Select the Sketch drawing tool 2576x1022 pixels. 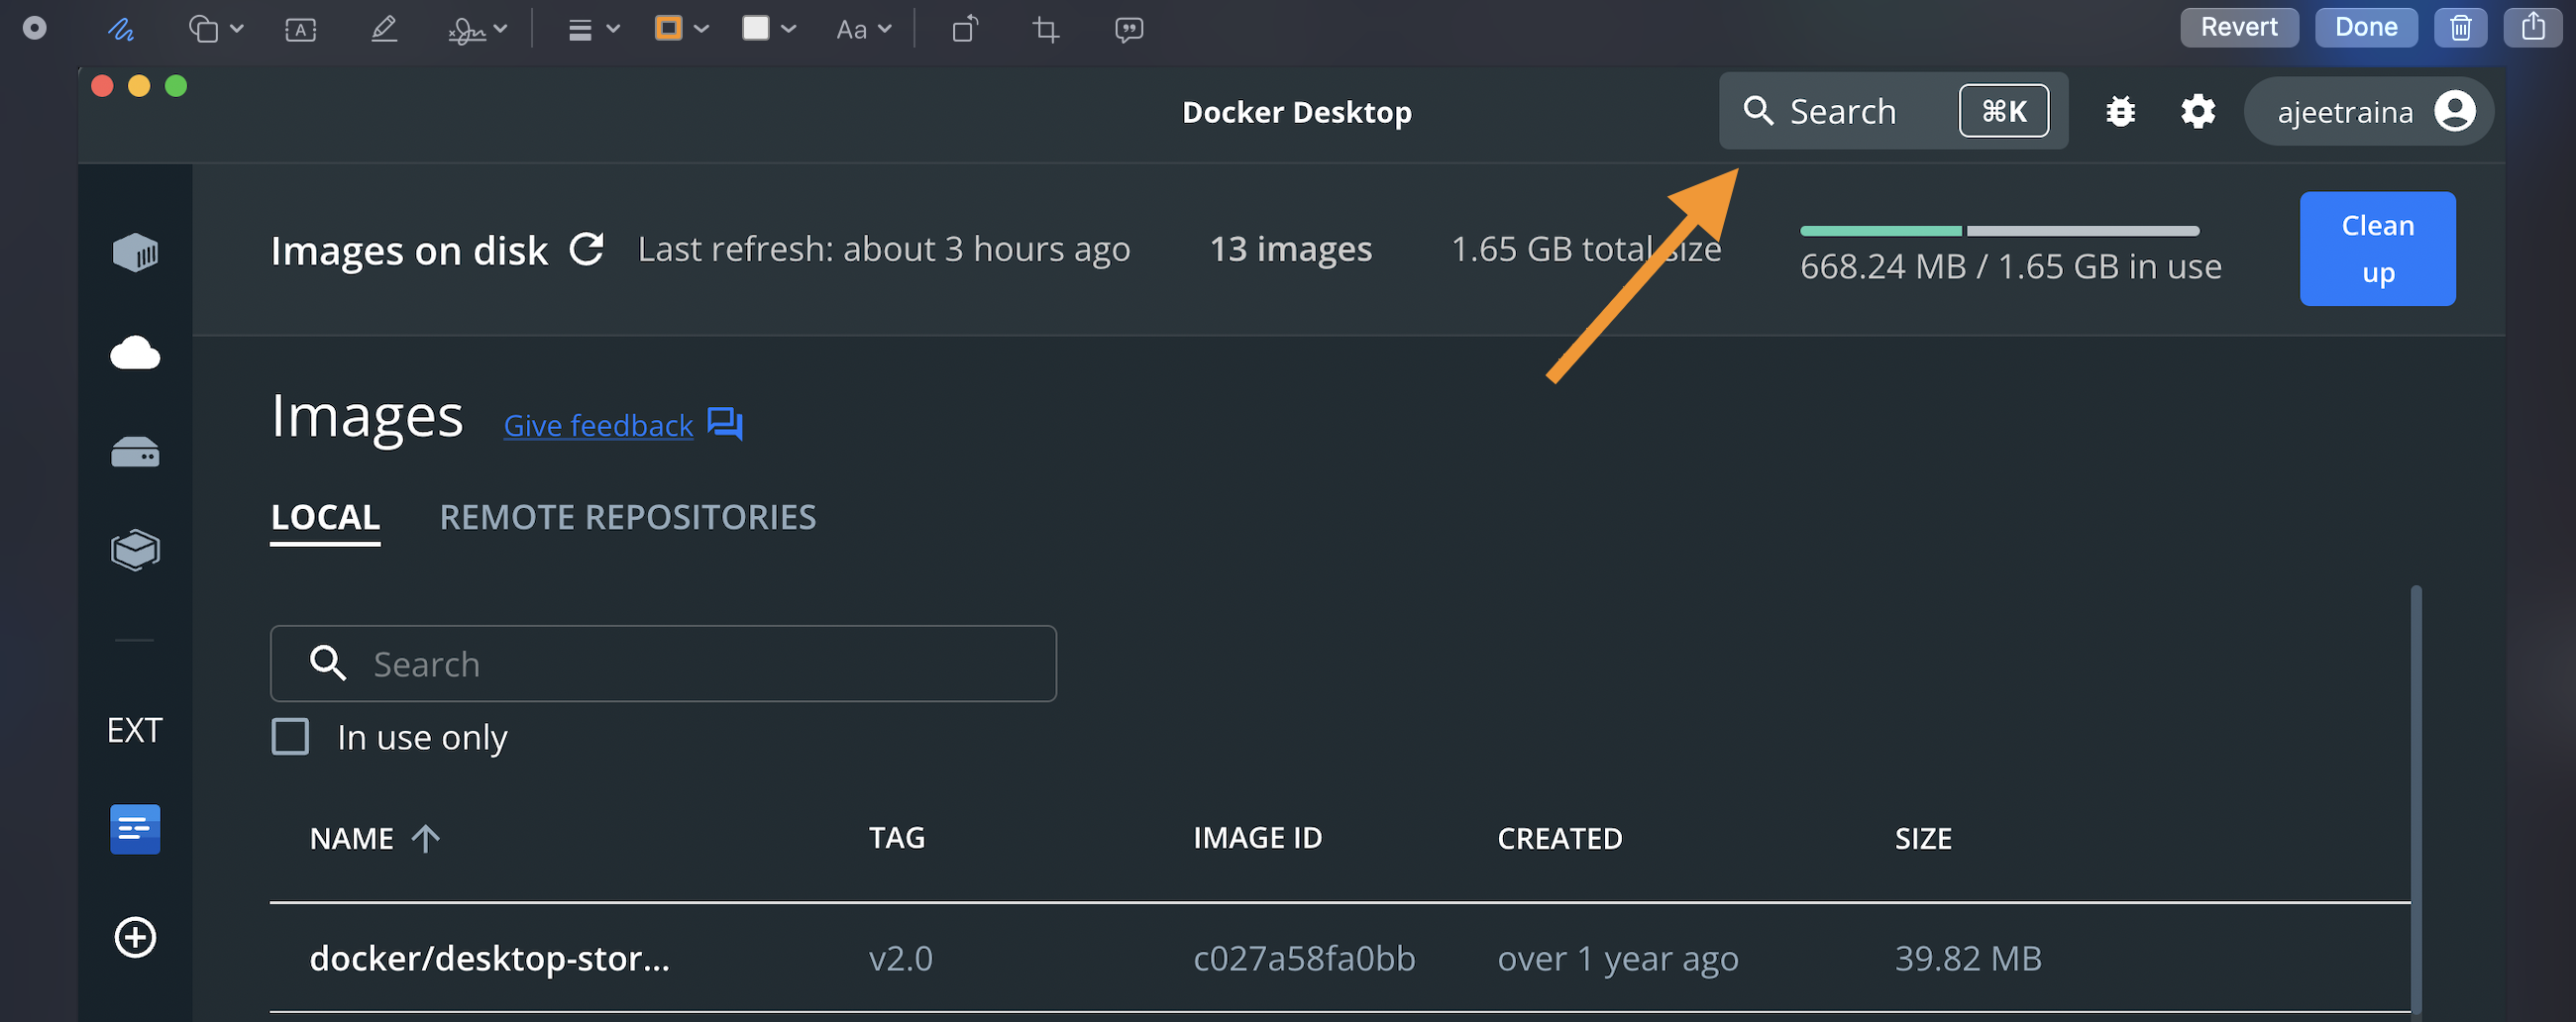click(121, 29)
